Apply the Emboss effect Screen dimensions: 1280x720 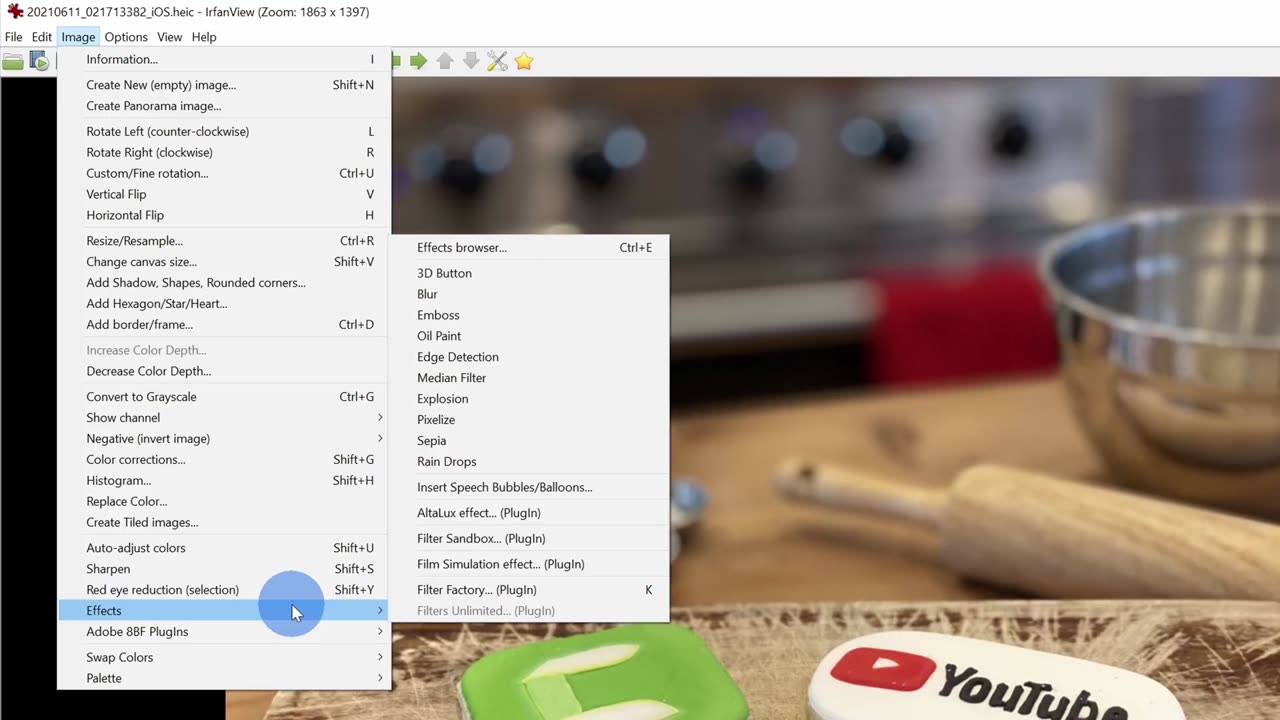point(529,315)
